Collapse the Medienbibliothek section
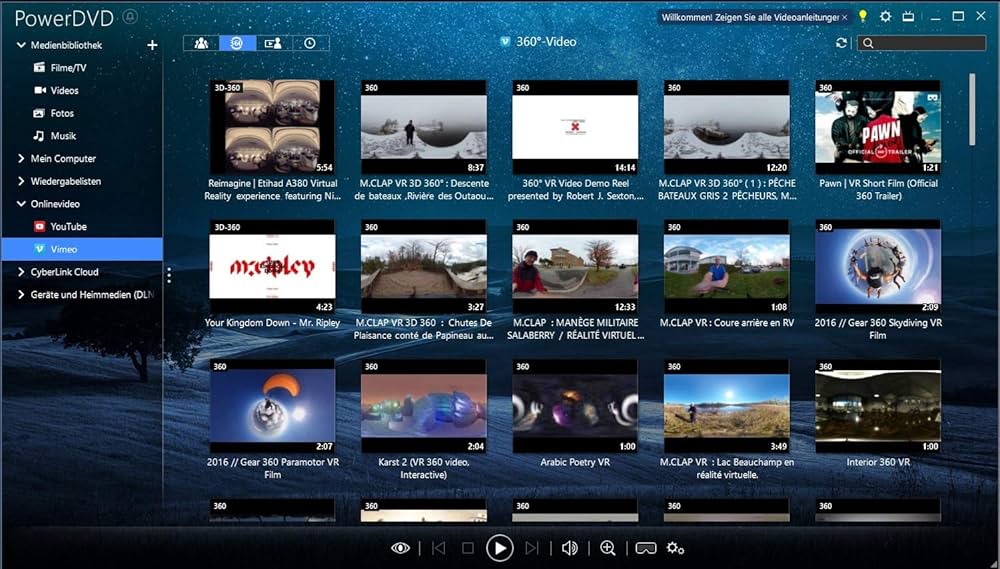The height and width of the screenshot is (569, 1000). [21, 45]
